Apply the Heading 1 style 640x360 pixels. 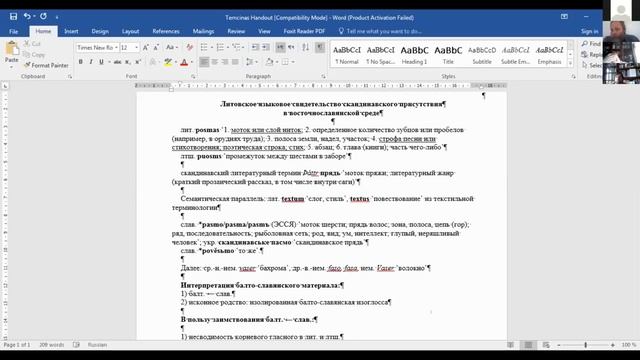tap(414, 55)
